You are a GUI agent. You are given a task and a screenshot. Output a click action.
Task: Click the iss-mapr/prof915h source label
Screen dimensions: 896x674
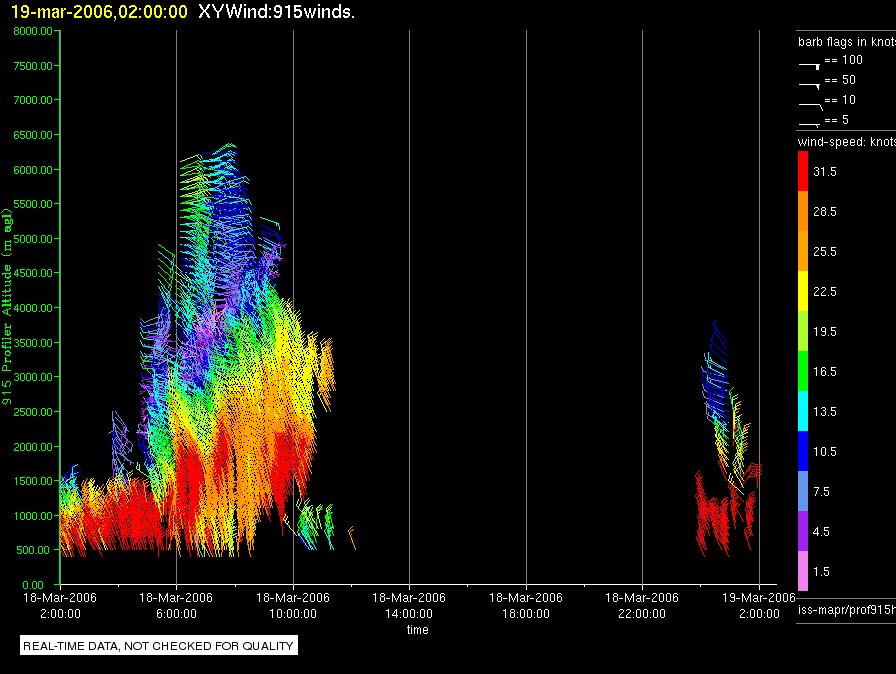click(847, 609)
